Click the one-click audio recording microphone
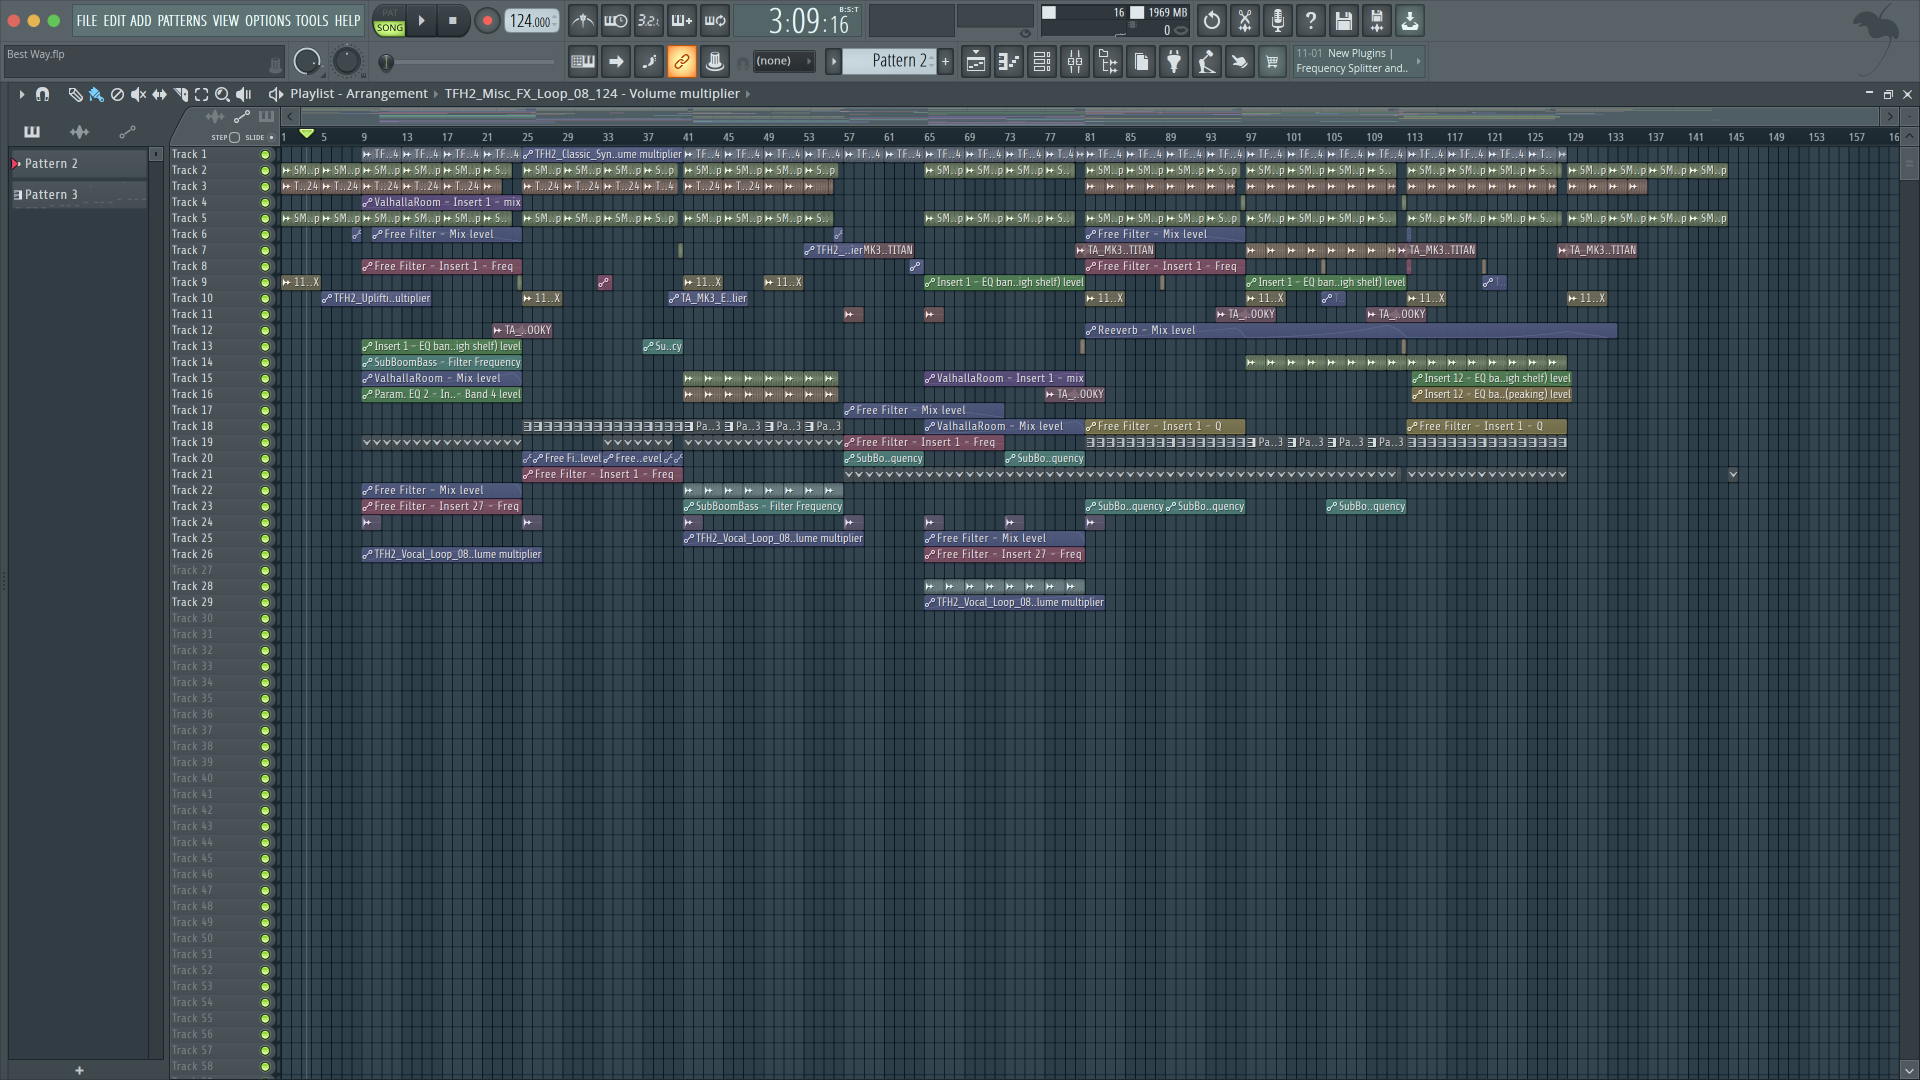 [1278, 20]
